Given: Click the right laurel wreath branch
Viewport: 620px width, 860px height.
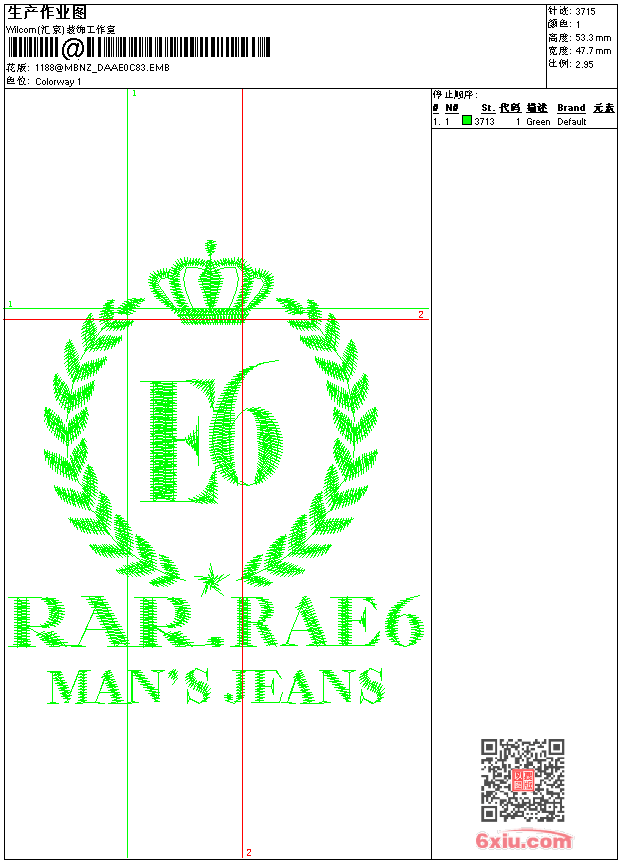Looking at the screenshot, I should tap(335, 440).
